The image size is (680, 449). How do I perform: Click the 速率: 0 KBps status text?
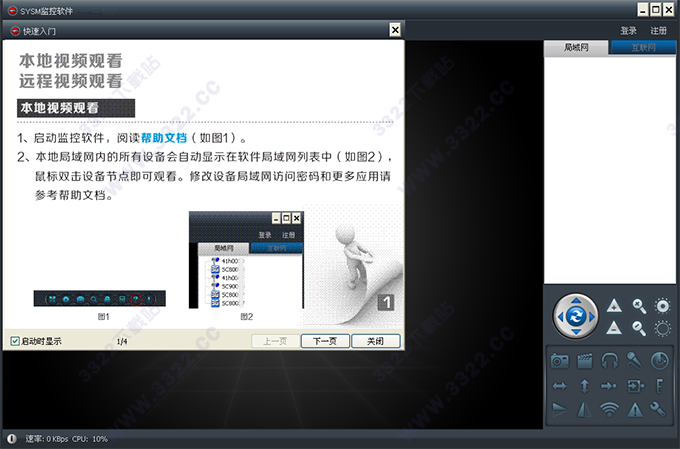[x=47, y=439]
